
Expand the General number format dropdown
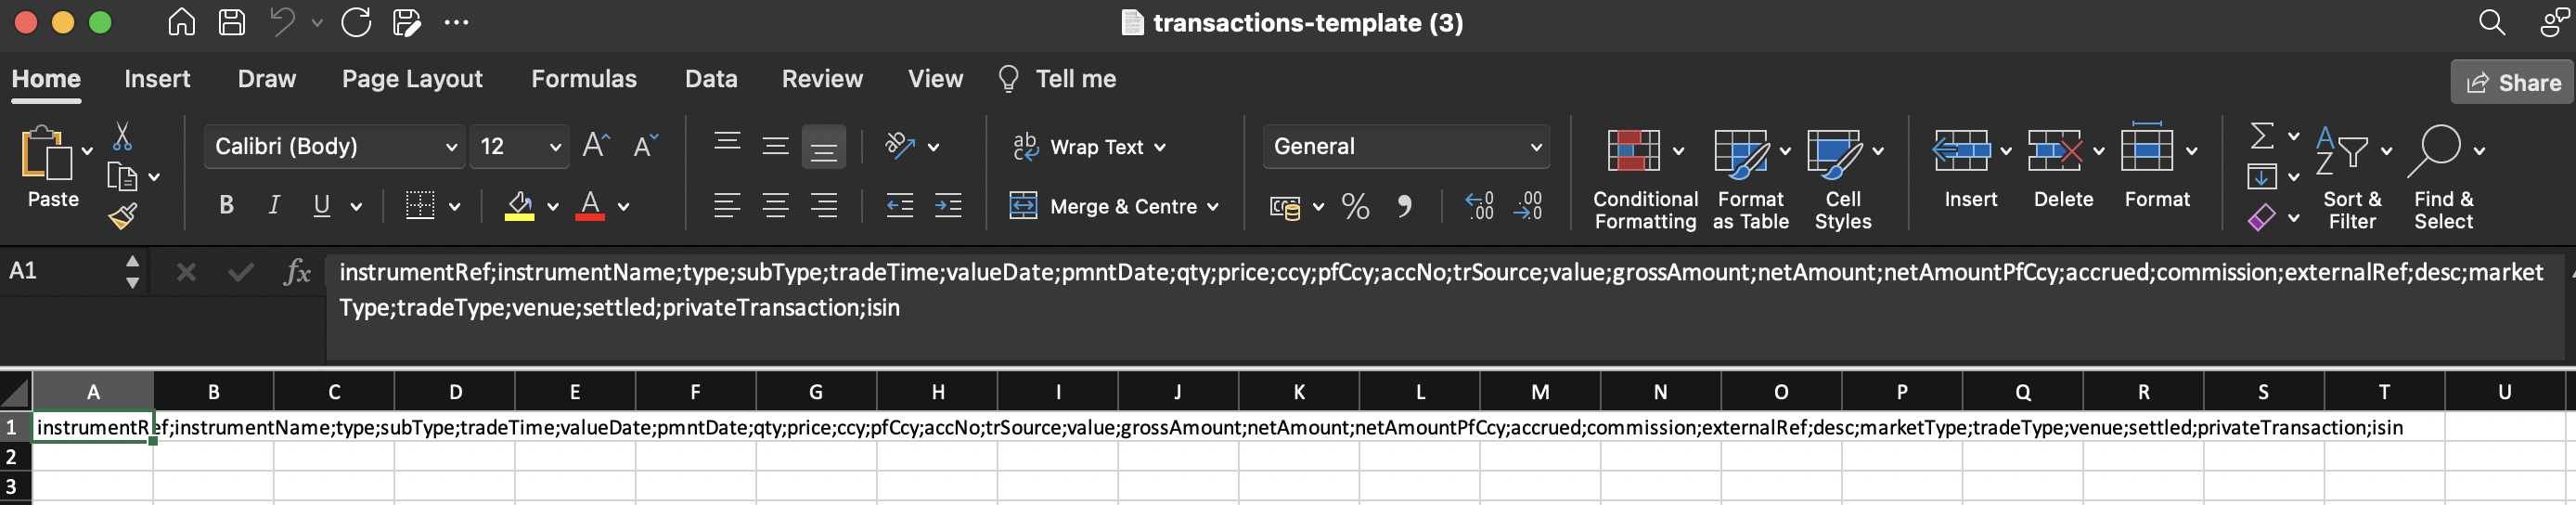click(1406, 147)
